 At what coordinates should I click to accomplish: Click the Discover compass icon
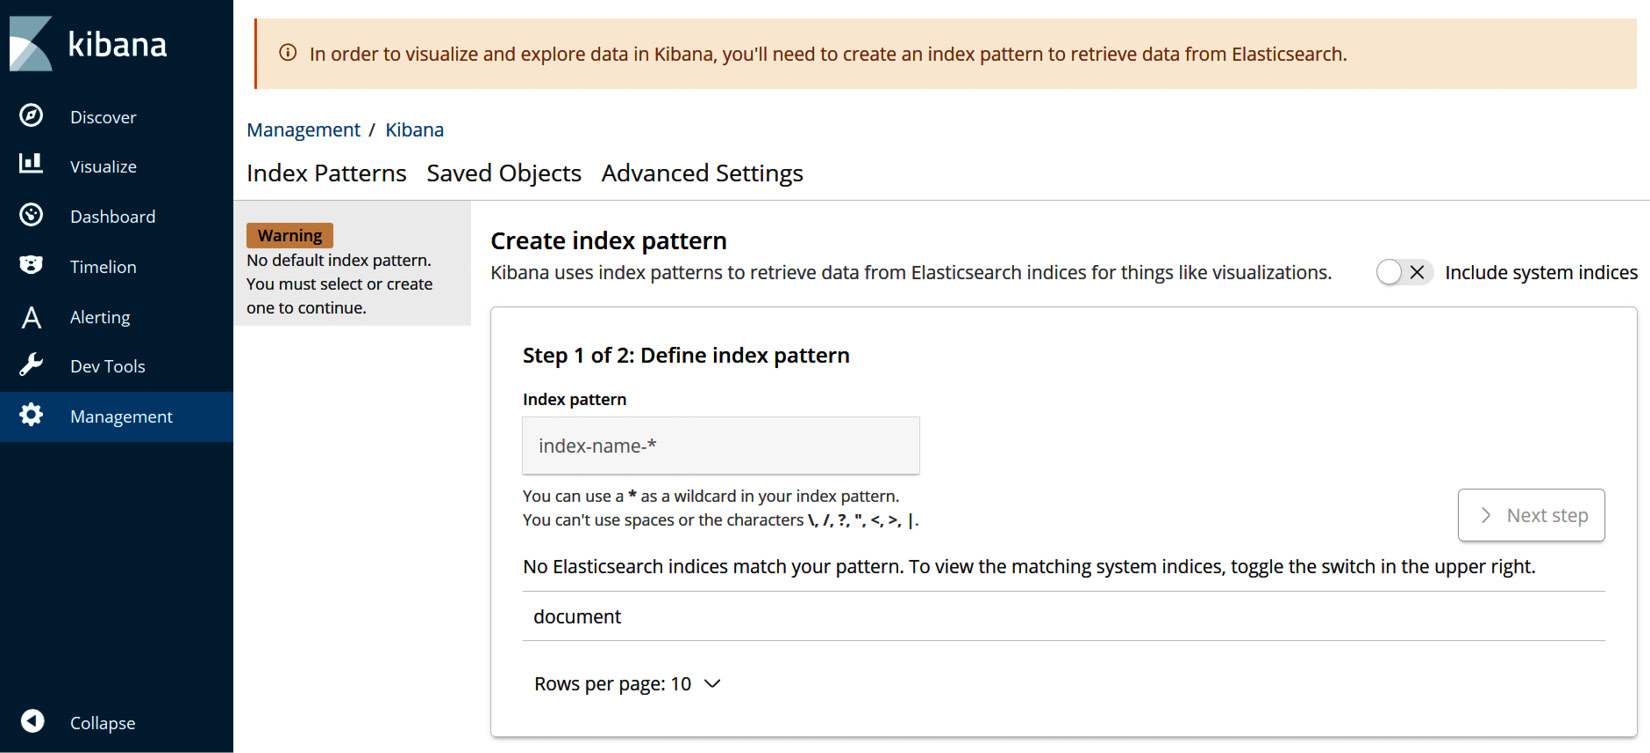[31, 116]
